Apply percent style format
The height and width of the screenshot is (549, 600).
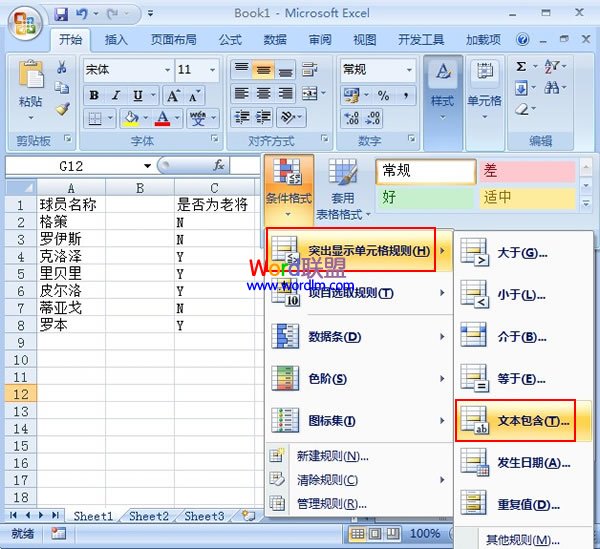coord(383,95)
